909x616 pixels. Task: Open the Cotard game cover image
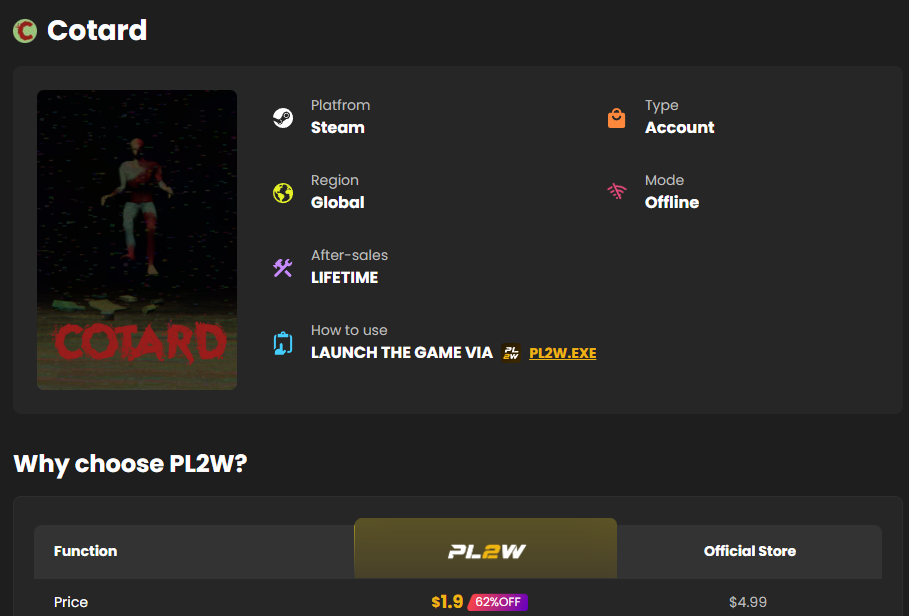pyautogui.click(x=137, y=240)
